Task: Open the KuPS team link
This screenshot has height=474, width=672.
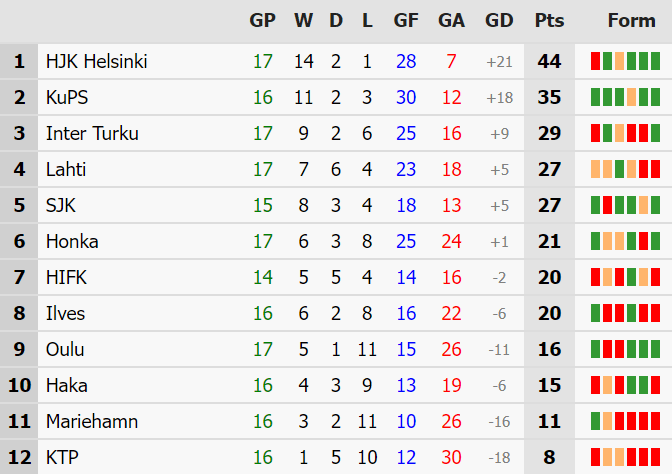Action: [67, 97]
